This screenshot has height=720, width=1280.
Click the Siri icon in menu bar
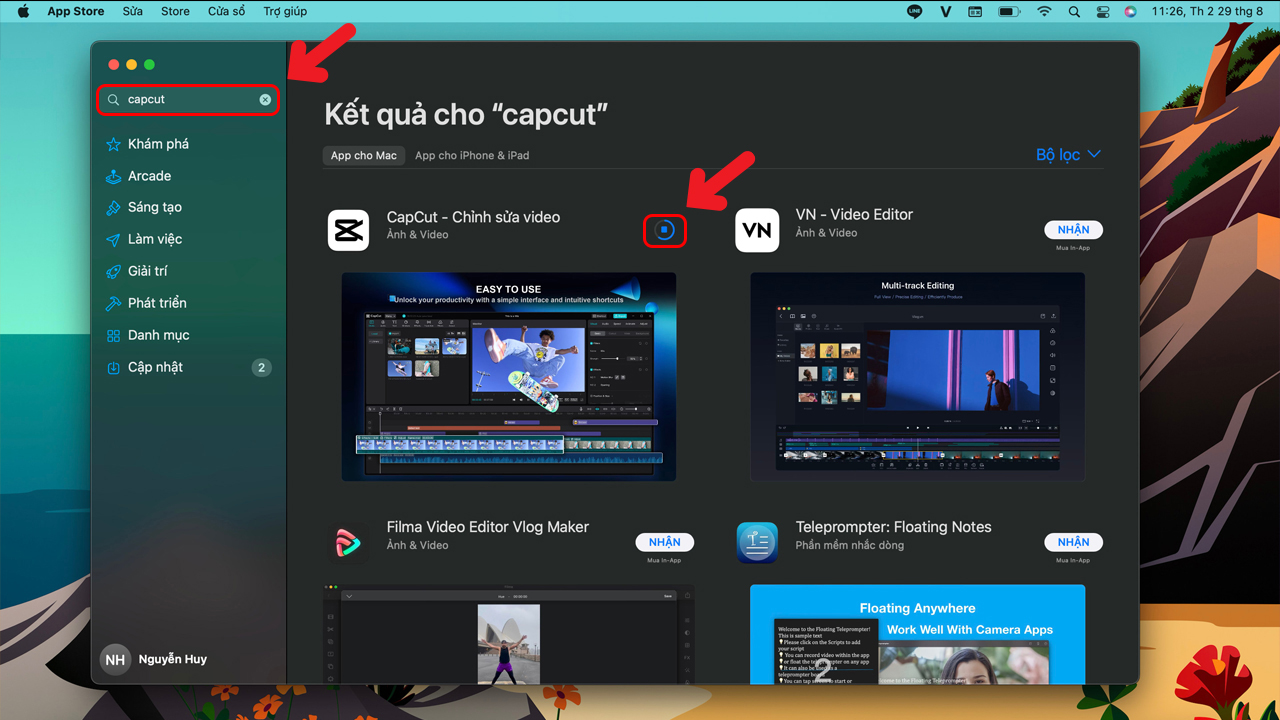pyautogui.click(x=1130, y=11)
